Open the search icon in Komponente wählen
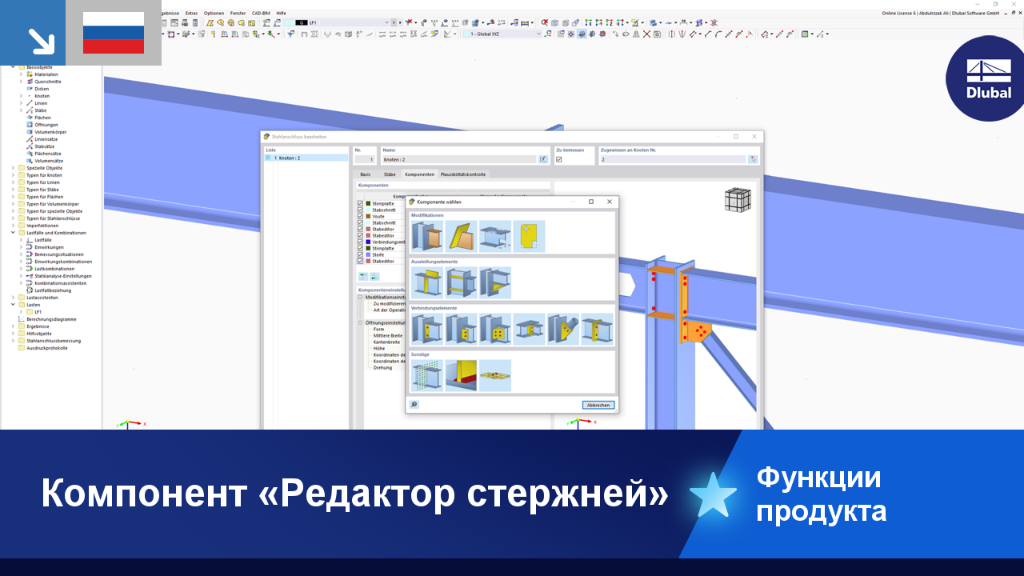 click(414, 405)
